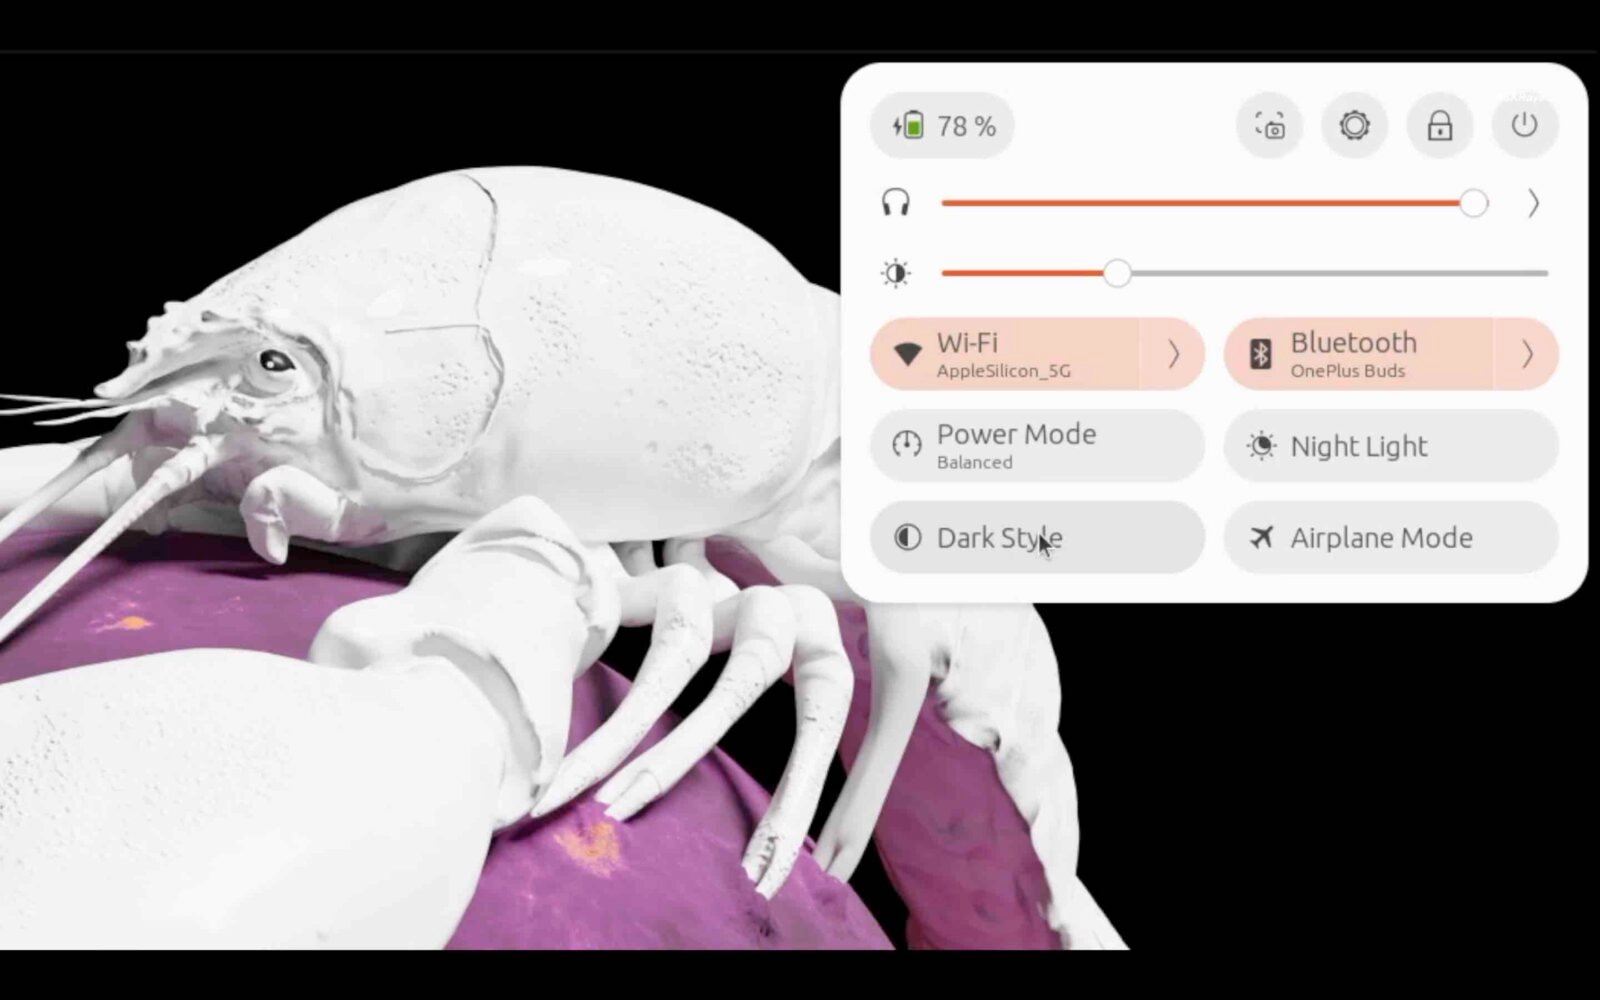Enable Night Light

[x=1391, y=446]
